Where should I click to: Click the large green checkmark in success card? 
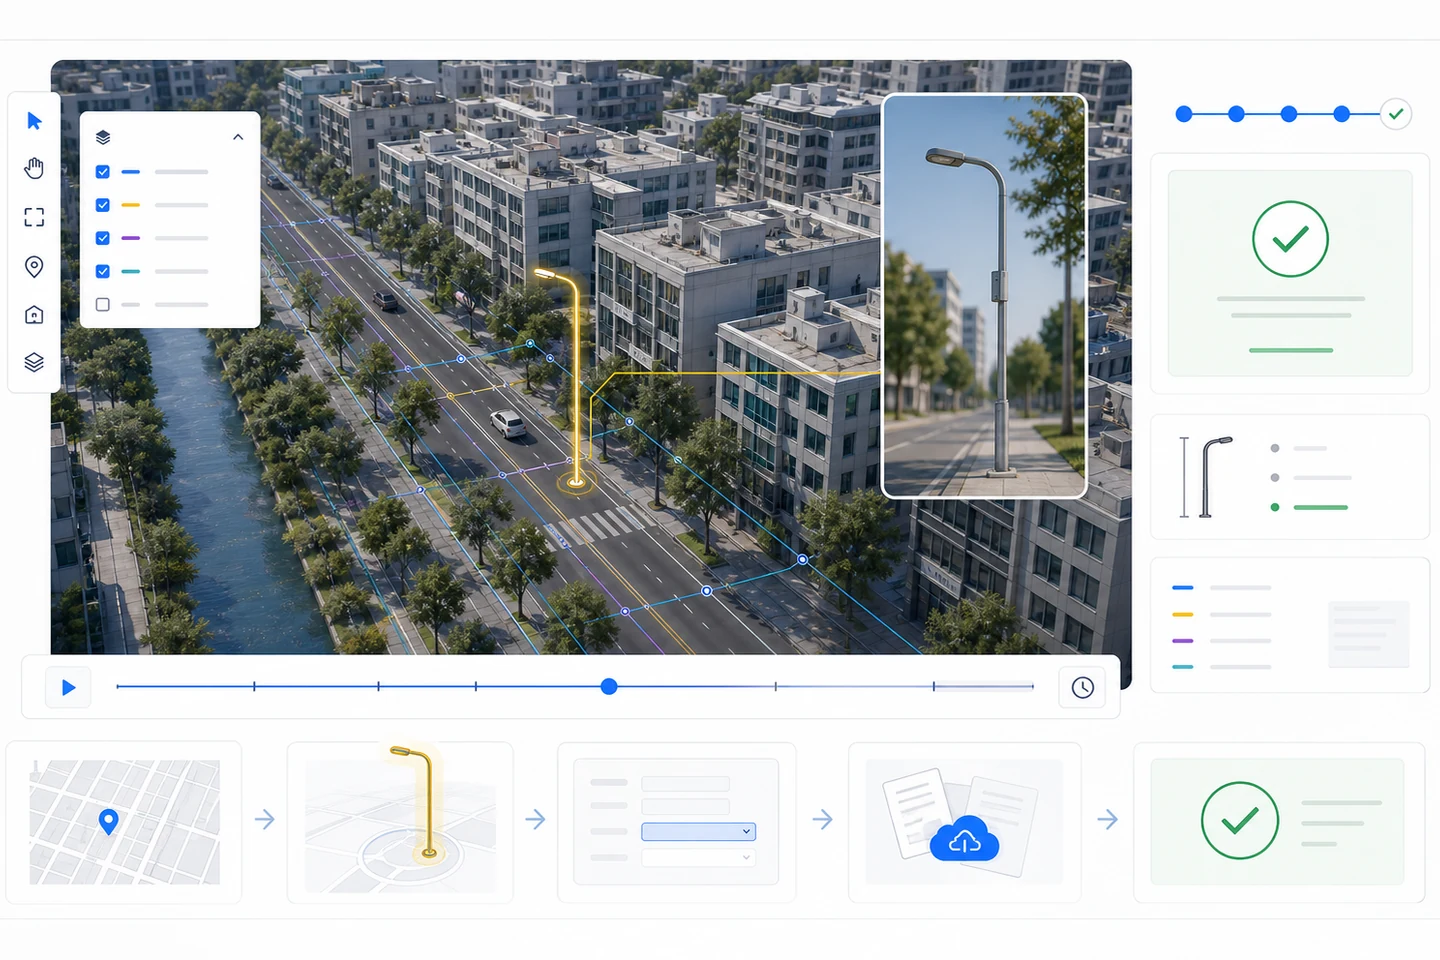[1290, 239]
